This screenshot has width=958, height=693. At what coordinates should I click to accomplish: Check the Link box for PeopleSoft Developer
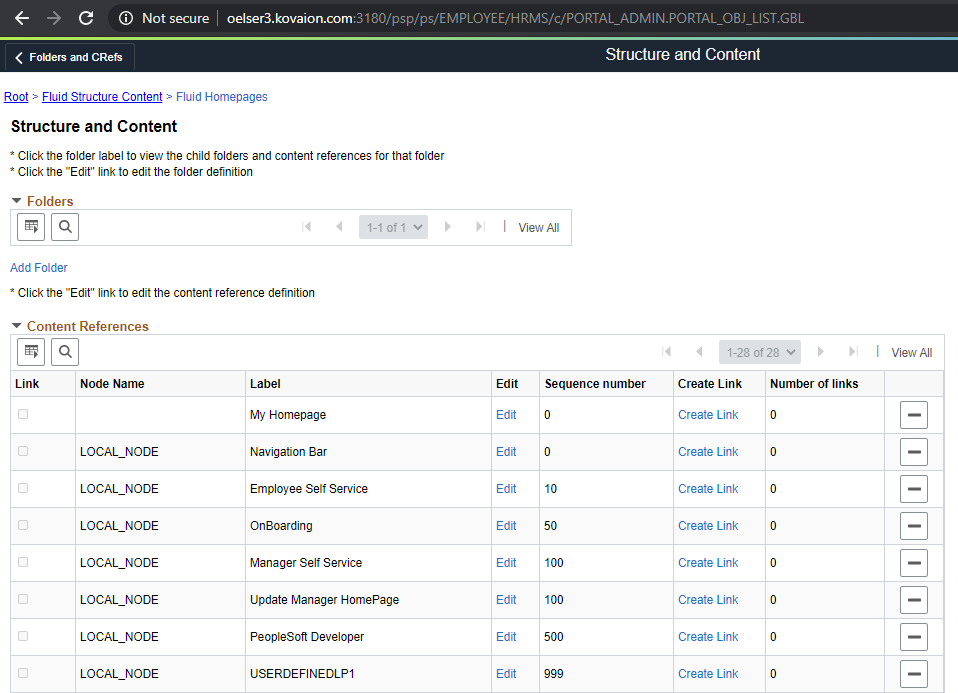click(23, 636)
